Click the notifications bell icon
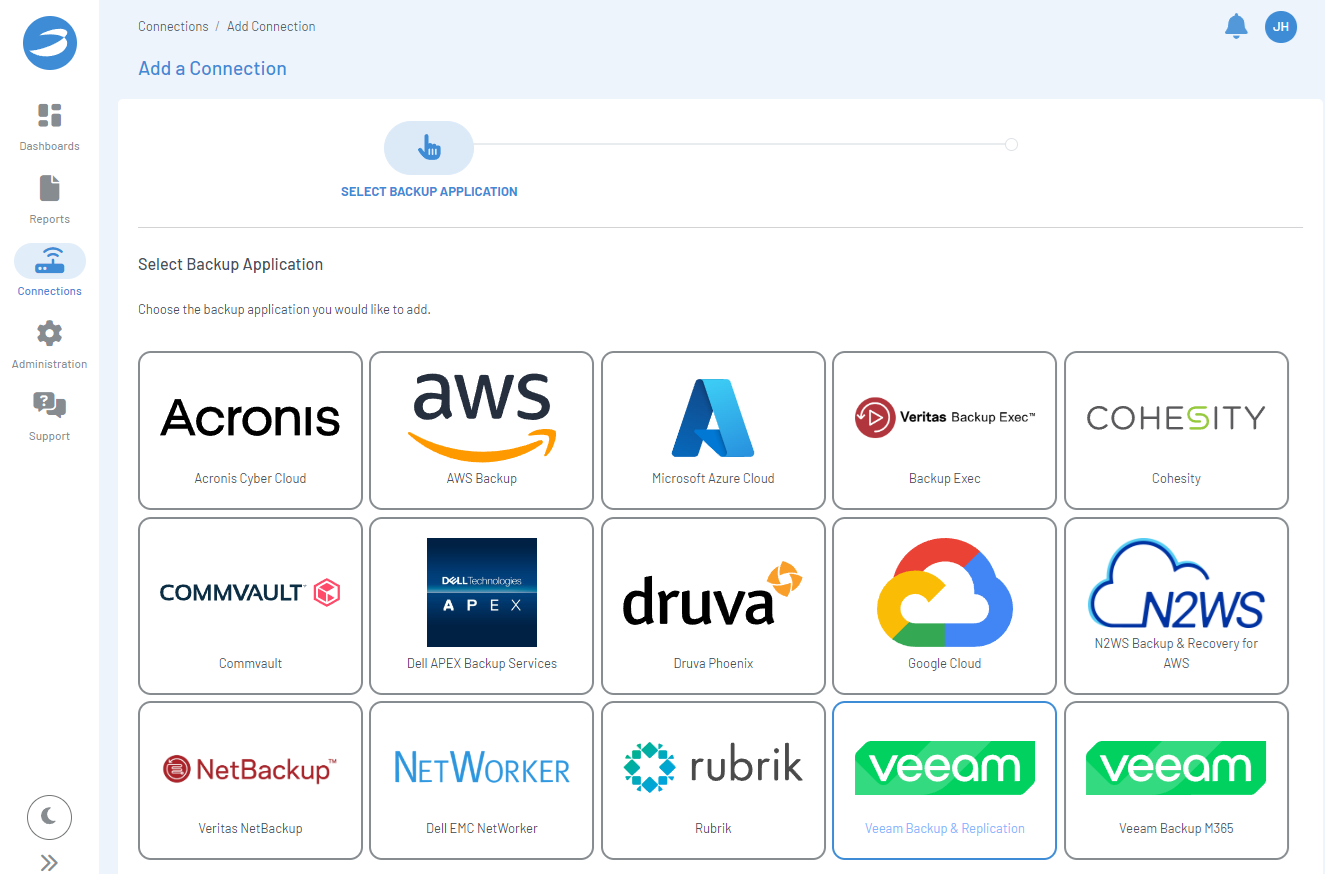 pos(1237,27)
